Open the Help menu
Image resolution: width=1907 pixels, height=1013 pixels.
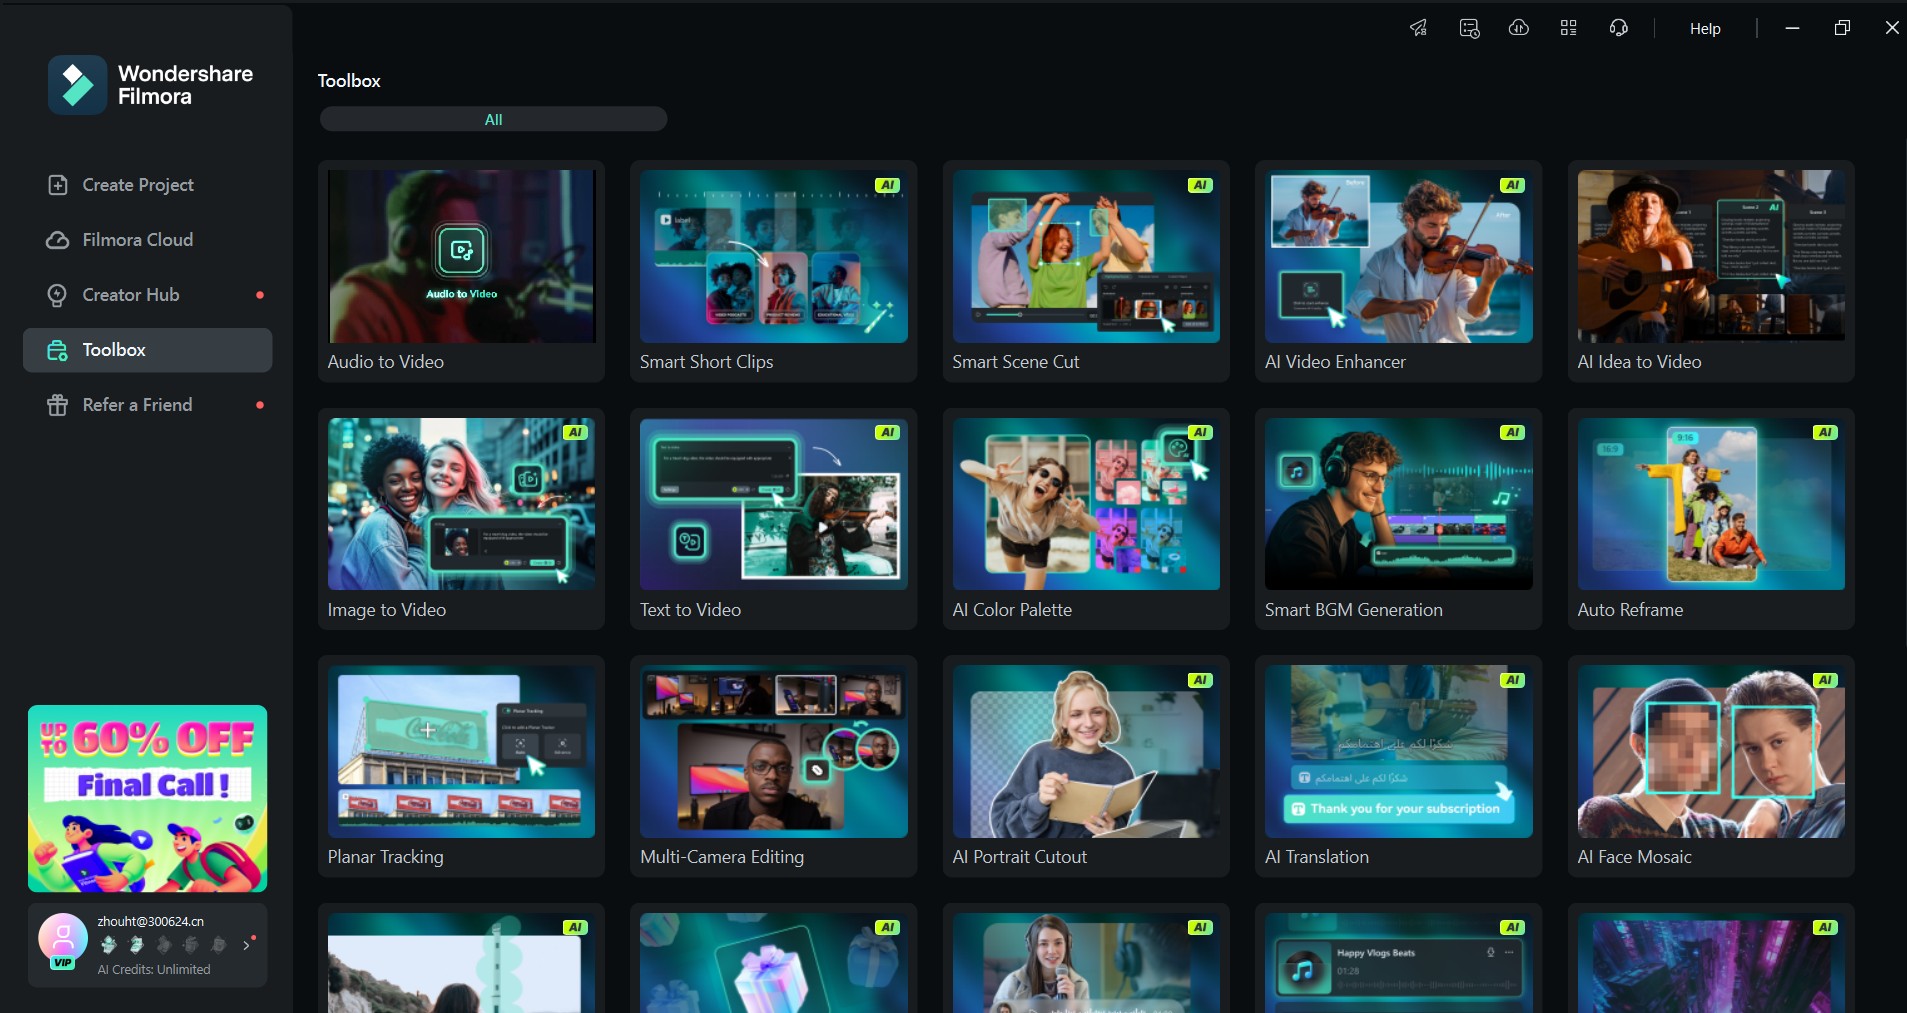click(x=1705, y=29)
